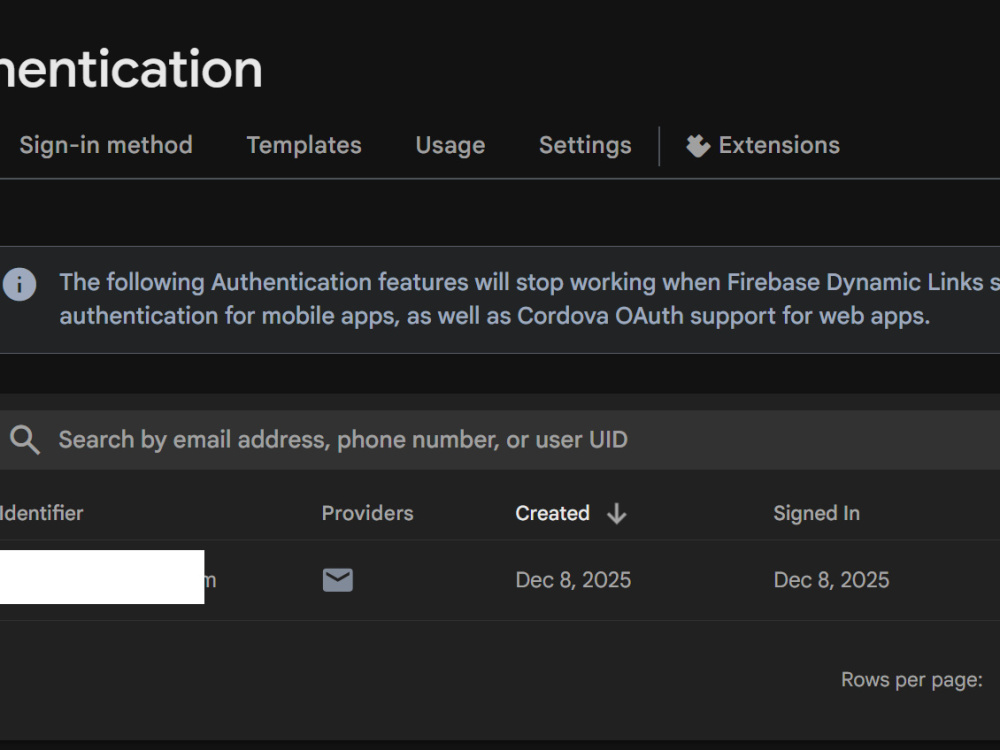
Task: Select the Signed In date Dec 8, 2025
Action: [x=831, y=580]
